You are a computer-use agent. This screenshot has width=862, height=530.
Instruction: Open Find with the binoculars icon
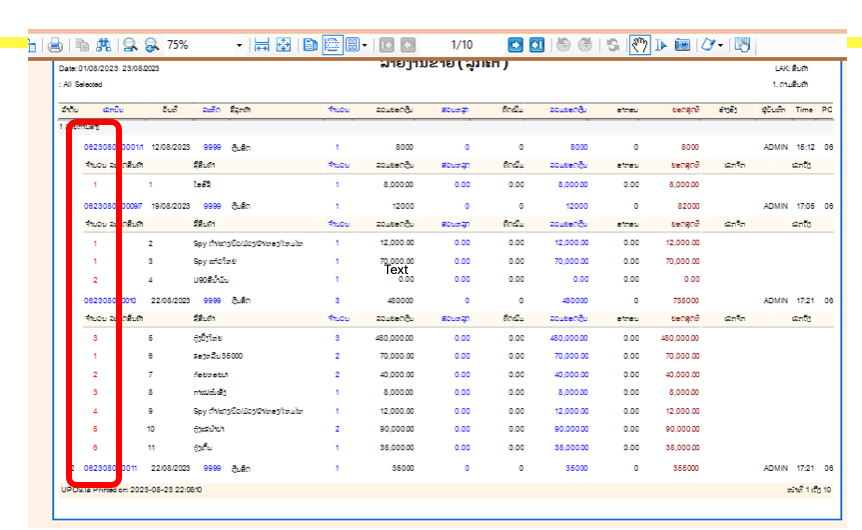(104, 45)
